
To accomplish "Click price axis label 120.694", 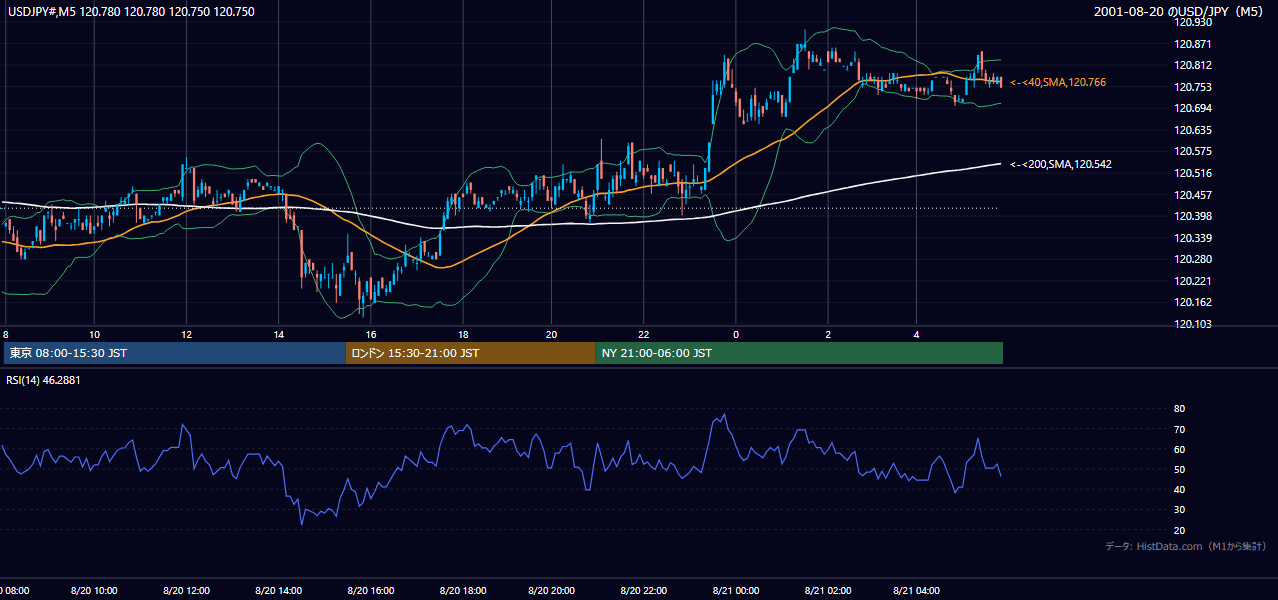I will pyautogui.click(x=1193, y=108).
